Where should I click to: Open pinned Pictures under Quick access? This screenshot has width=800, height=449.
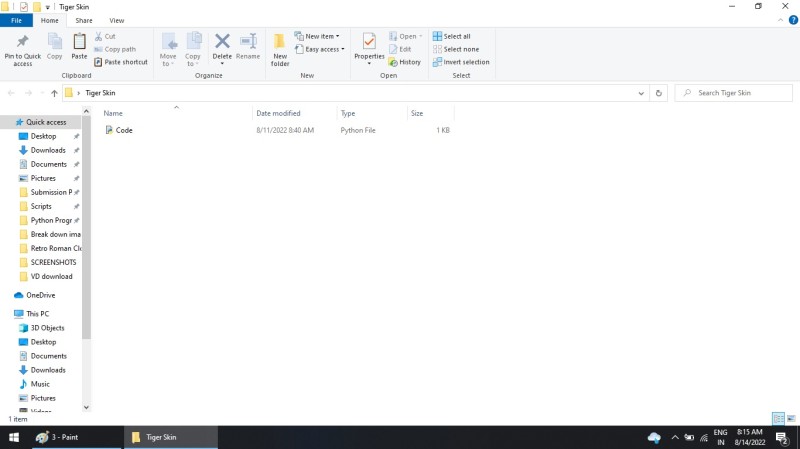pyautogui.click(x=43, y=178)
